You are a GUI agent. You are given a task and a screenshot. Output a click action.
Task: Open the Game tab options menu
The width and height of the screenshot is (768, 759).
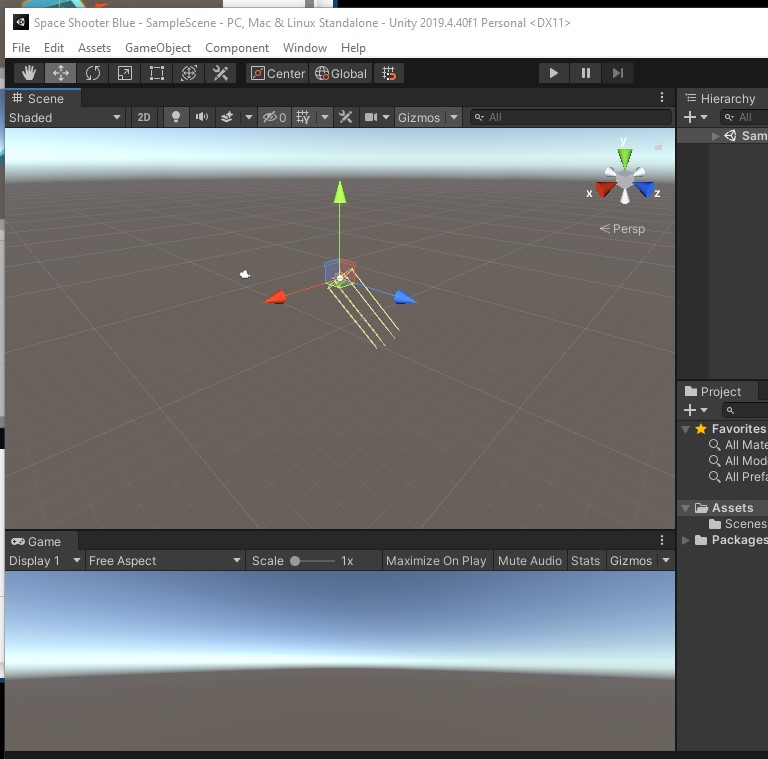[x=662, y=540]
